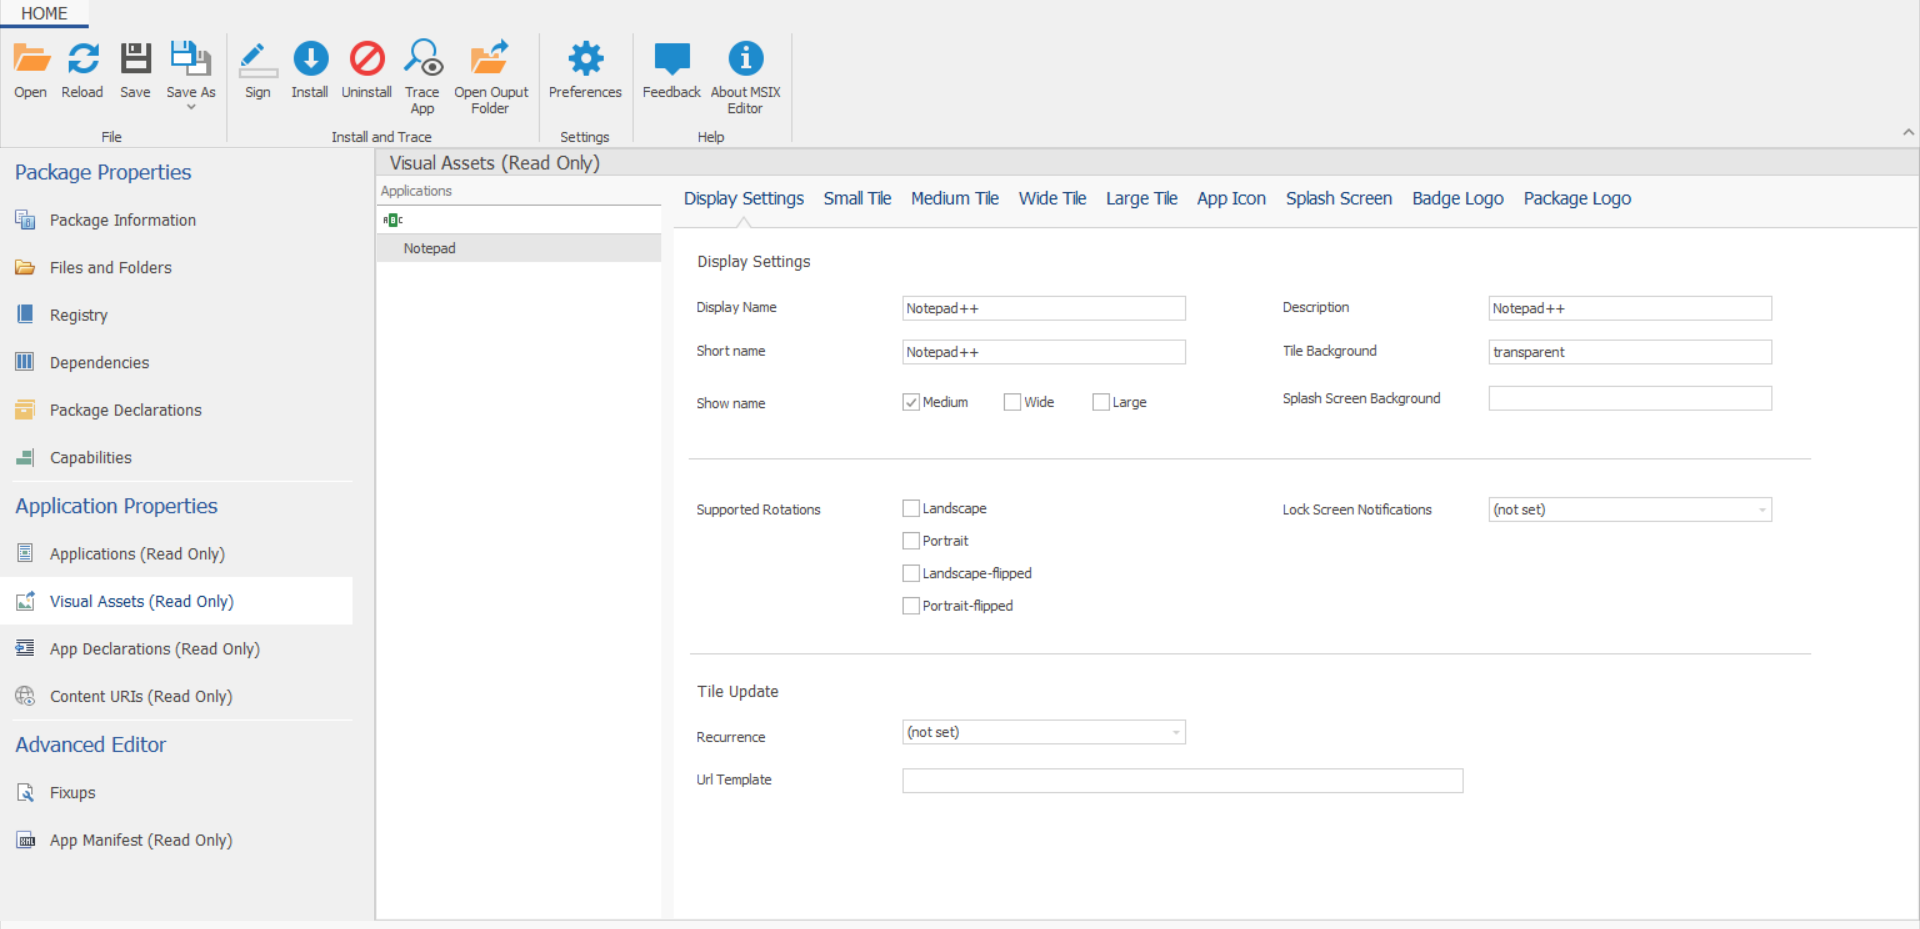Collapse the ribbon with the chevron
Viewport: 1920px width, 929px height.
[1908, 132]
